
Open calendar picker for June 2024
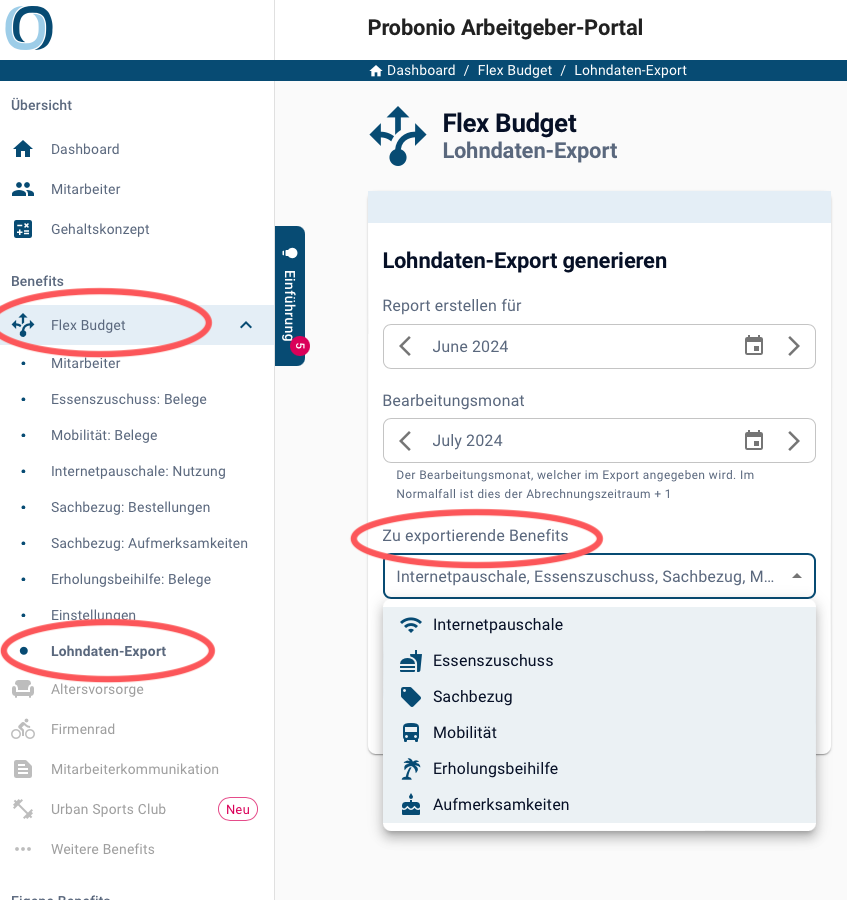pyautogui.click(x=753, y=346)
